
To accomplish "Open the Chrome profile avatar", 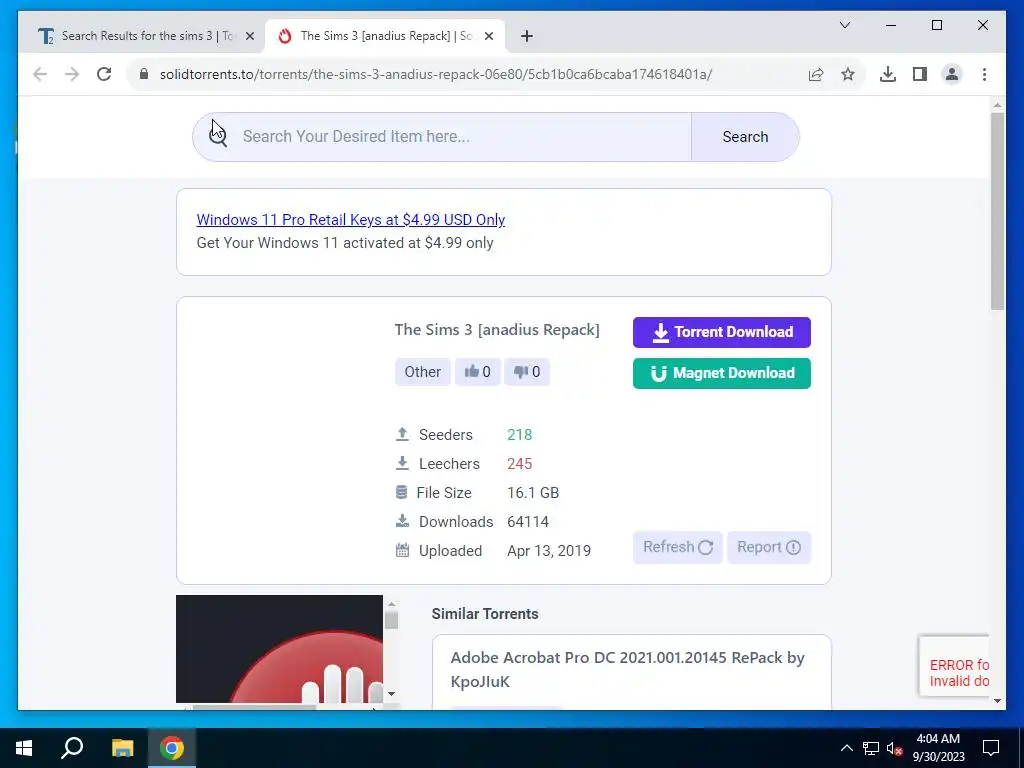I will [x=952, y=74].
